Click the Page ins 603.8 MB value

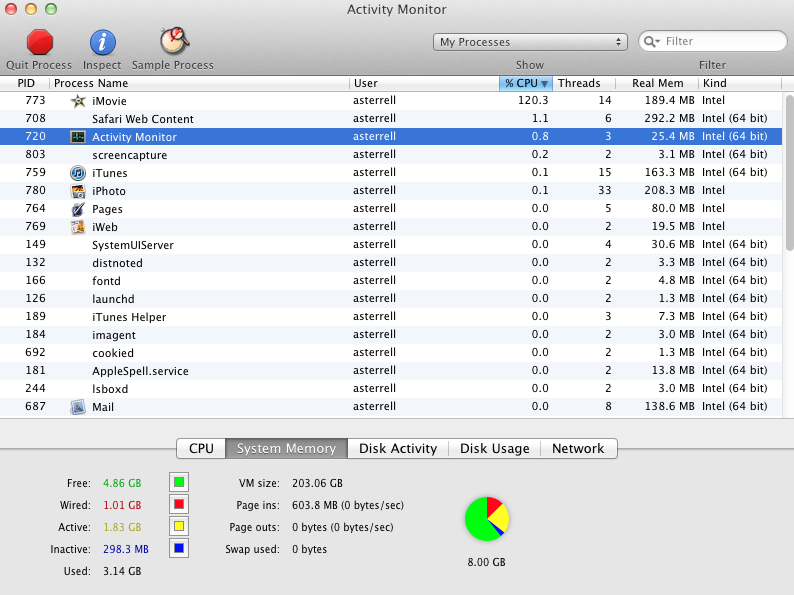click(x=348, y=505)
